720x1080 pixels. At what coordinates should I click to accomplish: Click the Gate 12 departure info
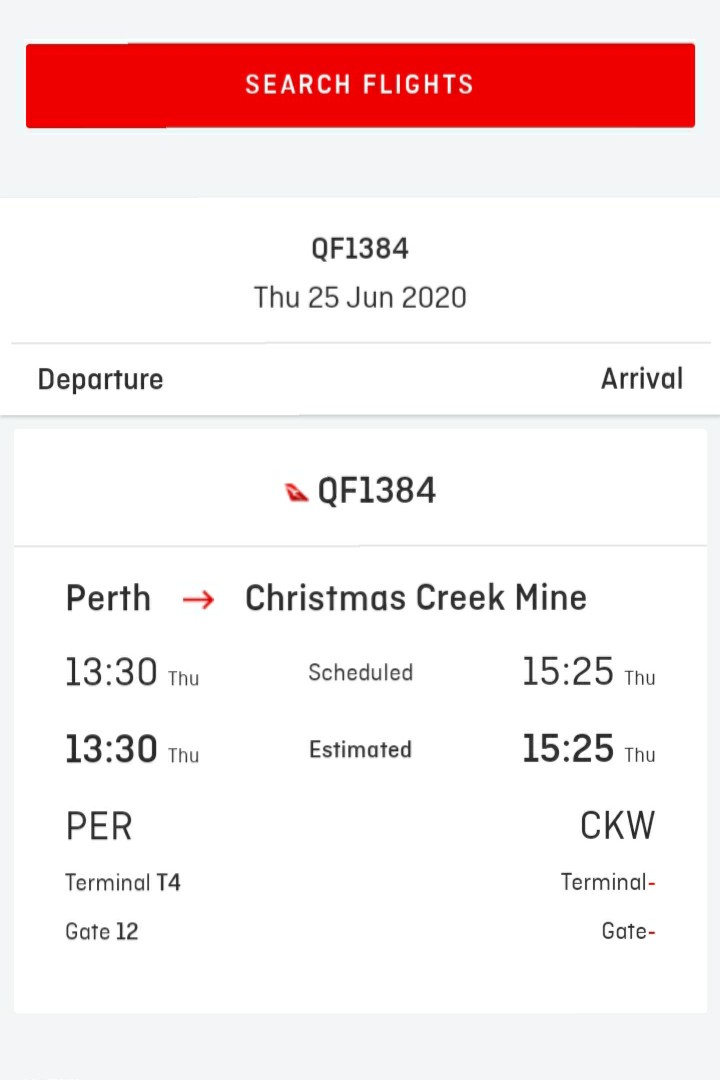[x=102, y=931]
